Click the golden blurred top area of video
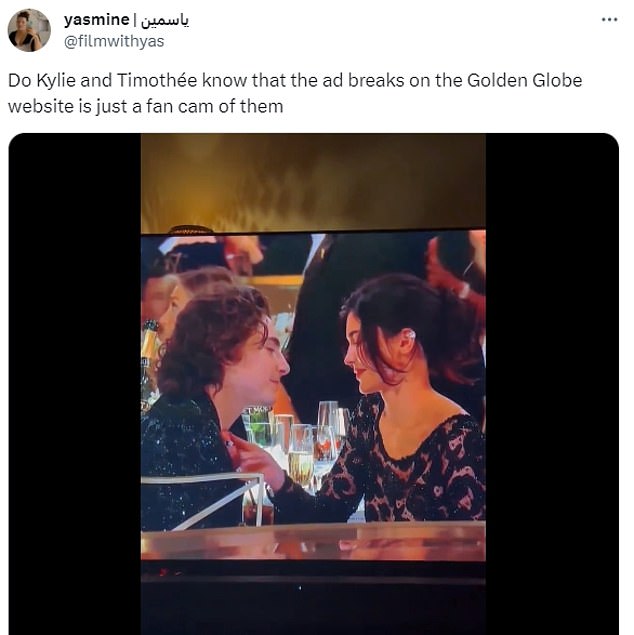The image size is (634, 635). [313, 182]
